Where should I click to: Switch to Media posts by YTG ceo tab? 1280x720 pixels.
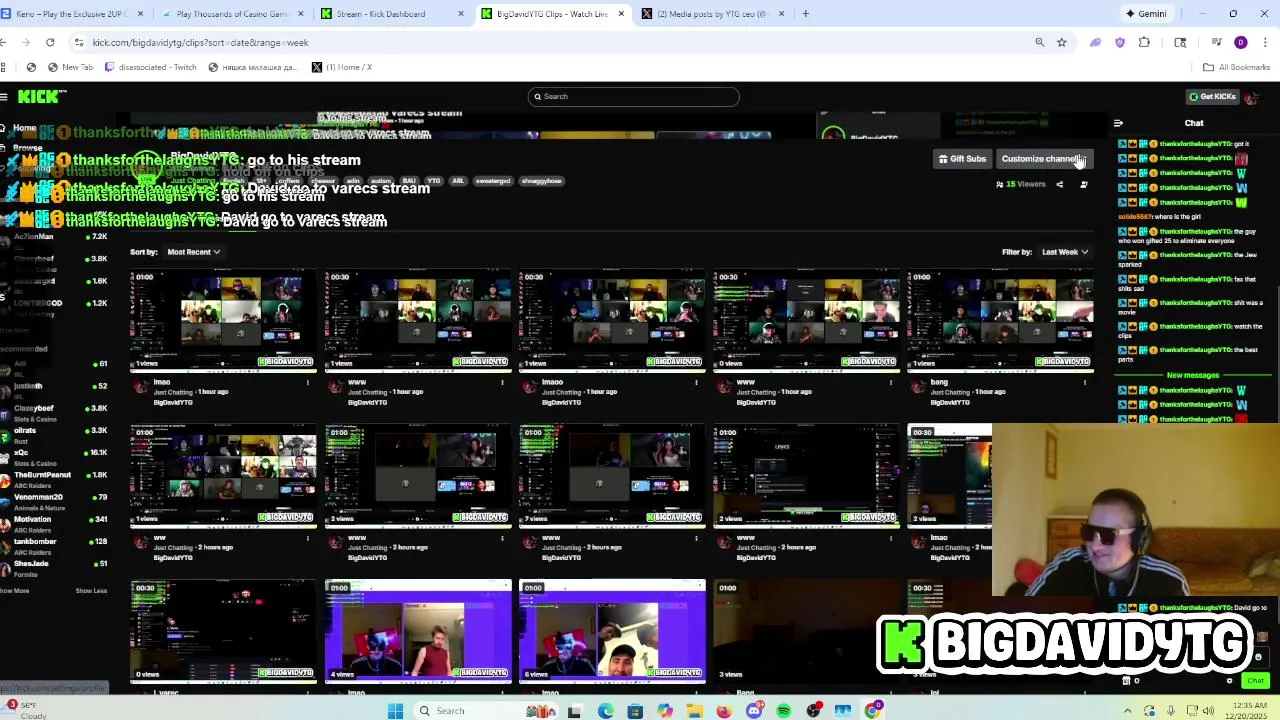(x=712, y=14)
